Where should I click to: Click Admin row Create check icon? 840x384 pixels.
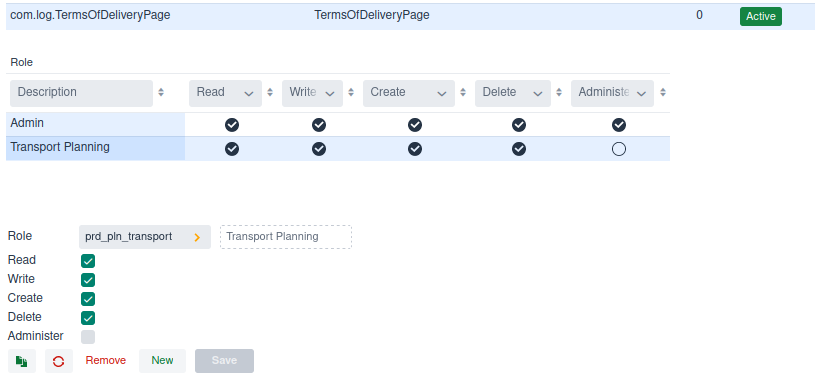415,125
